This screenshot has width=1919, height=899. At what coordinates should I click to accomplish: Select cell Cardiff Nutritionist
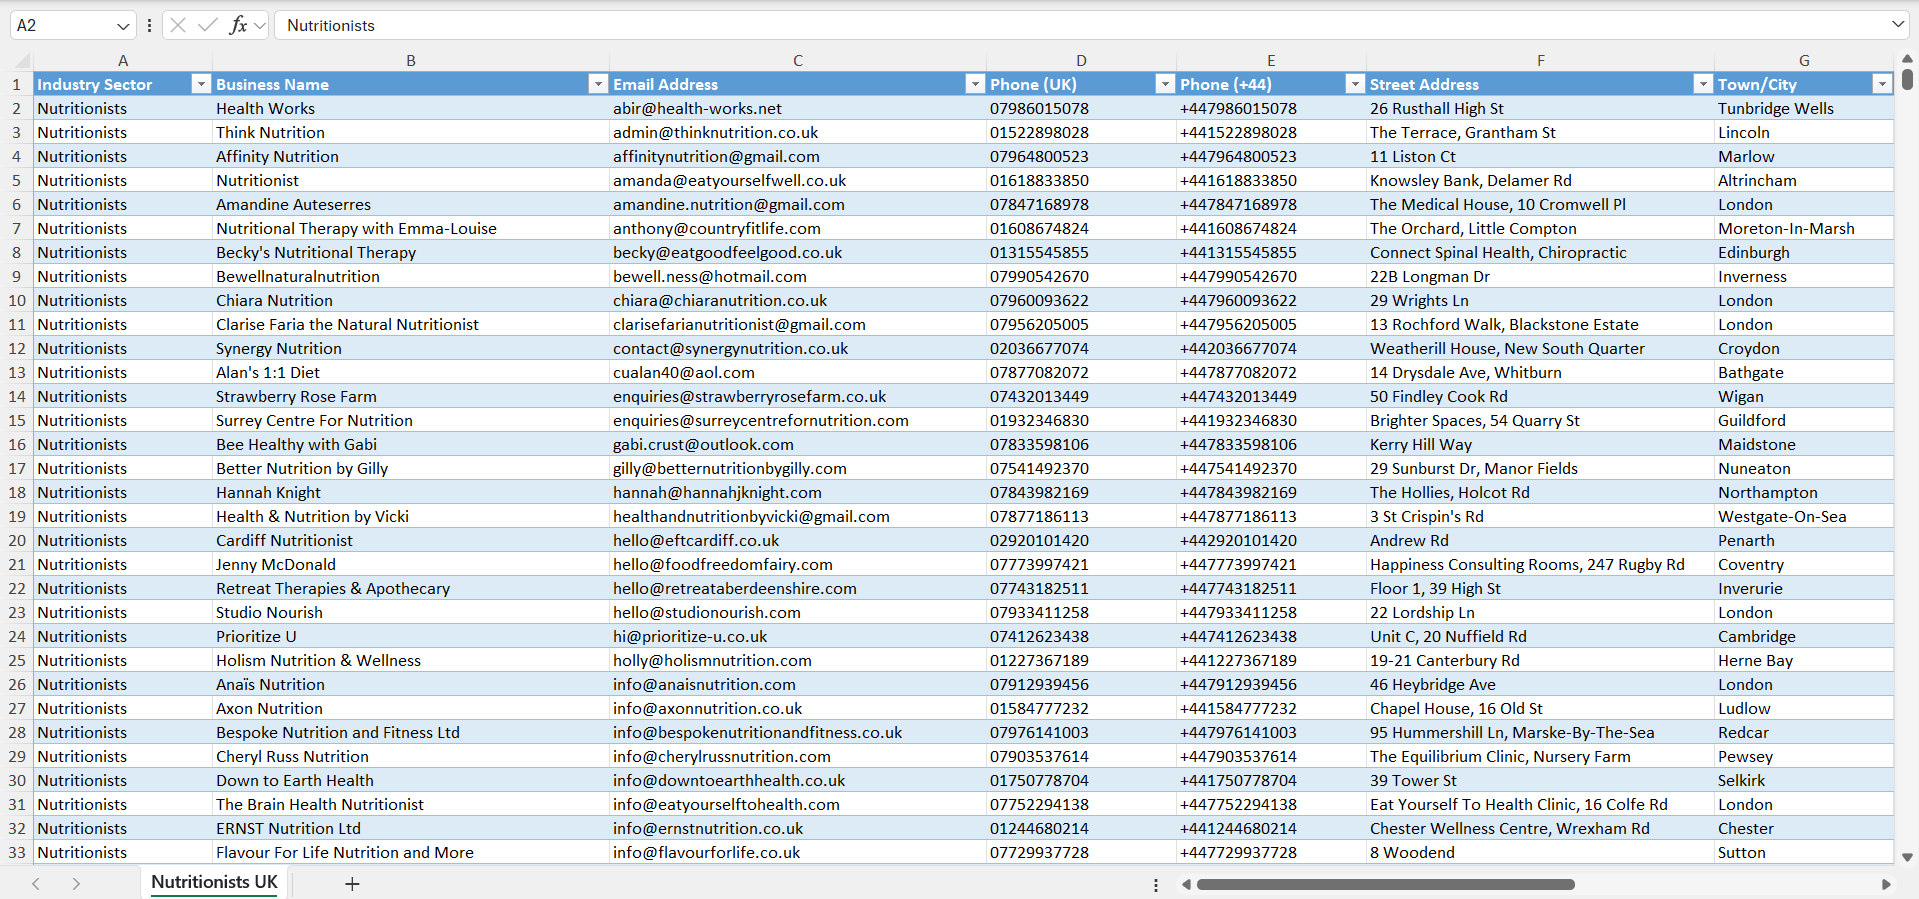411,540
